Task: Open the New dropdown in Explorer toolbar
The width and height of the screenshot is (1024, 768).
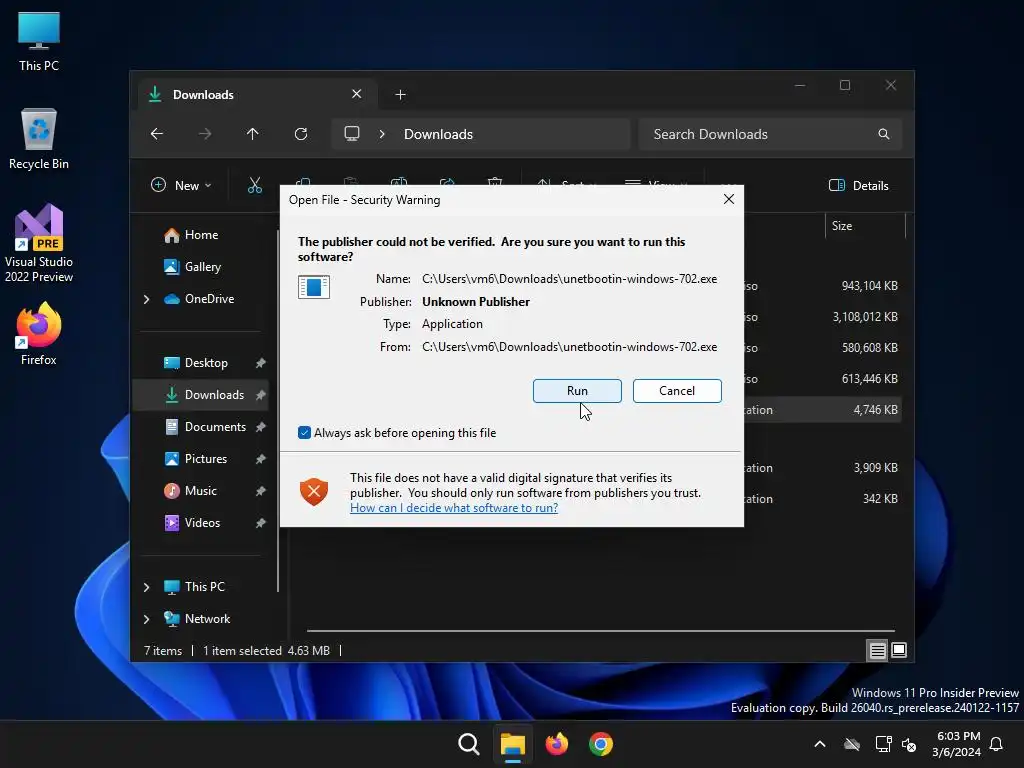Action: click(x=181, y=185)
